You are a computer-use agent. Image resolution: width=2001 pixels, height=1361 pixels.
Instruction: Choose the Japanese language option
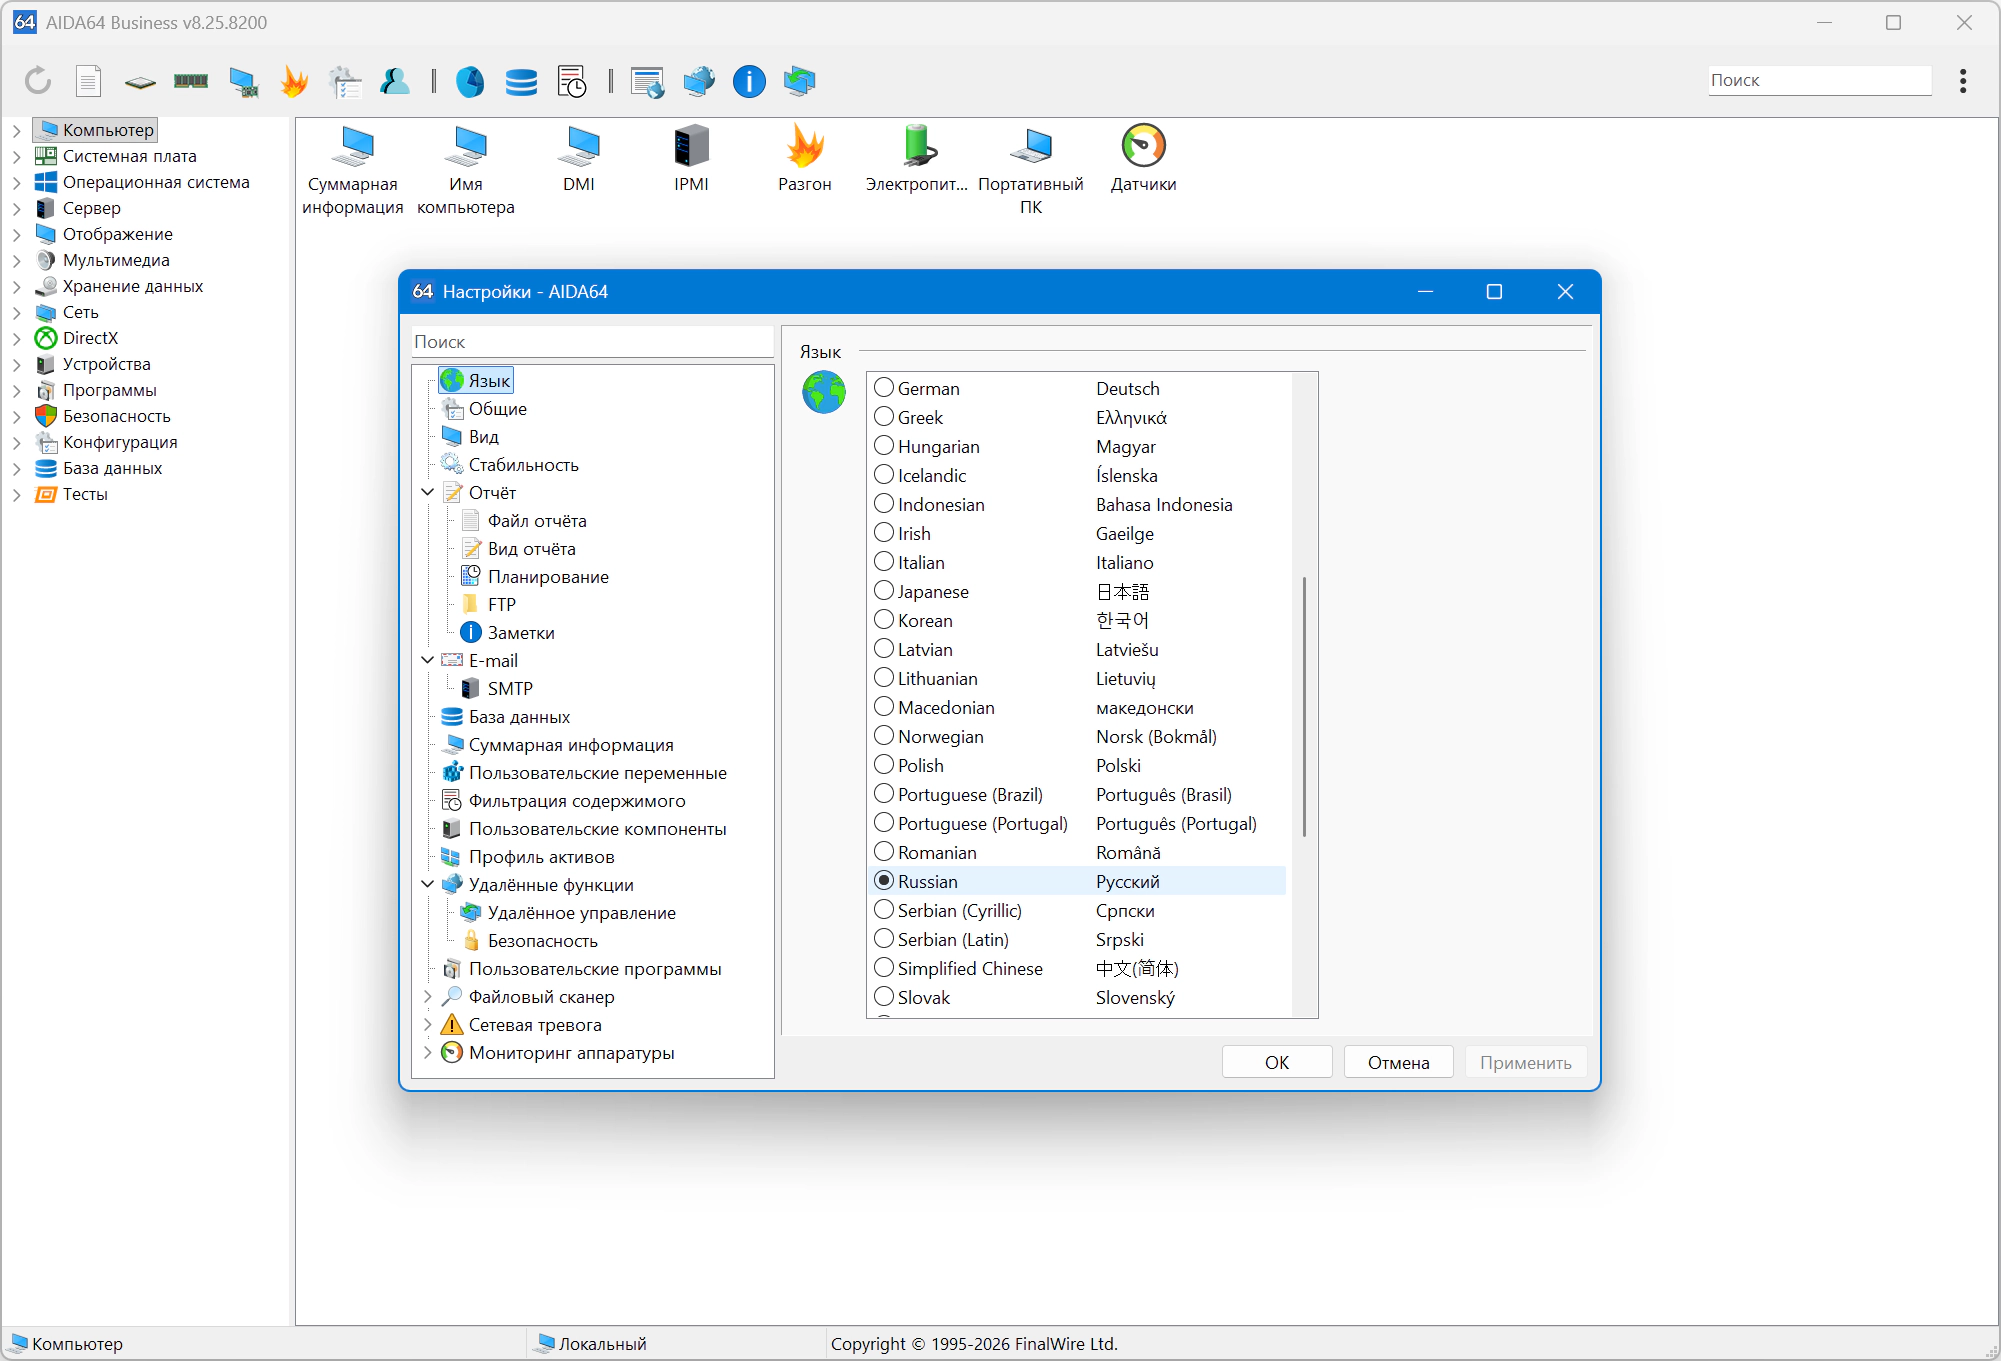tap(884, 591)
